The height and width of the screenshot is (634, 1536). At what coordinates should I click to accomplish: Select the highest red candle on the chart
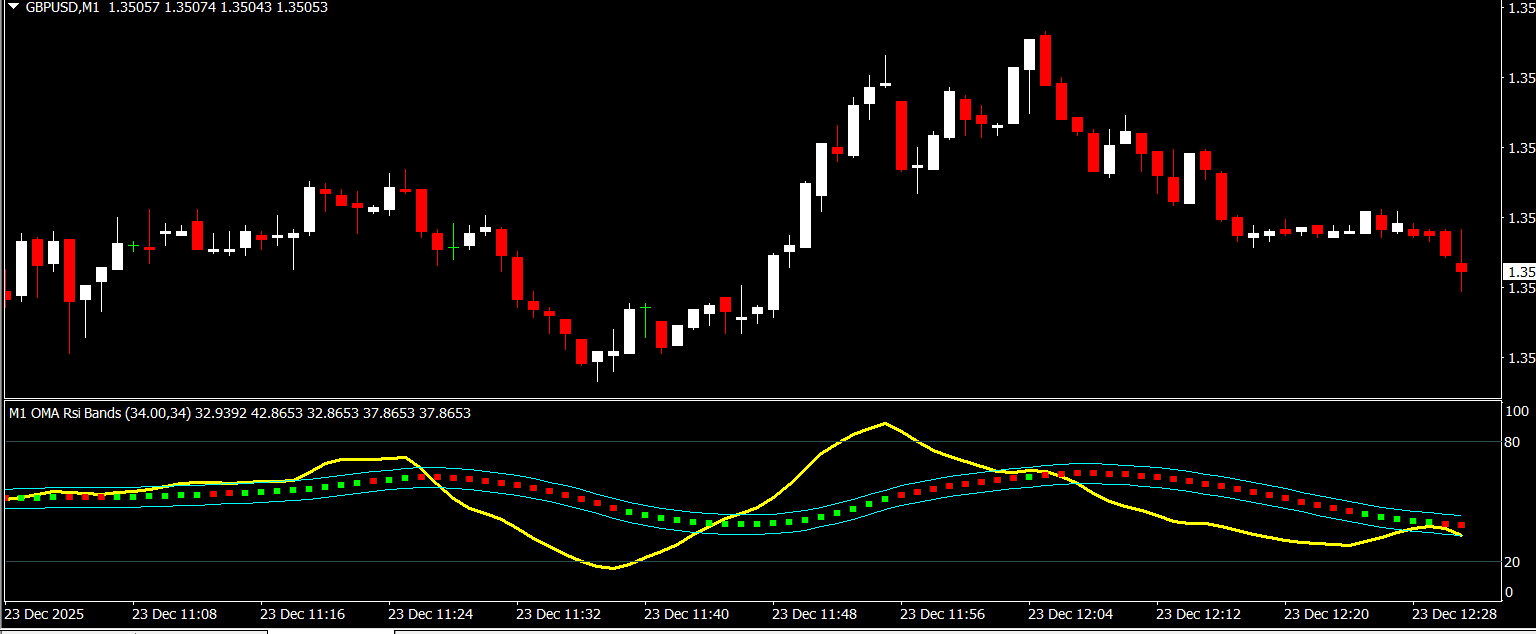click(1045, 60)
